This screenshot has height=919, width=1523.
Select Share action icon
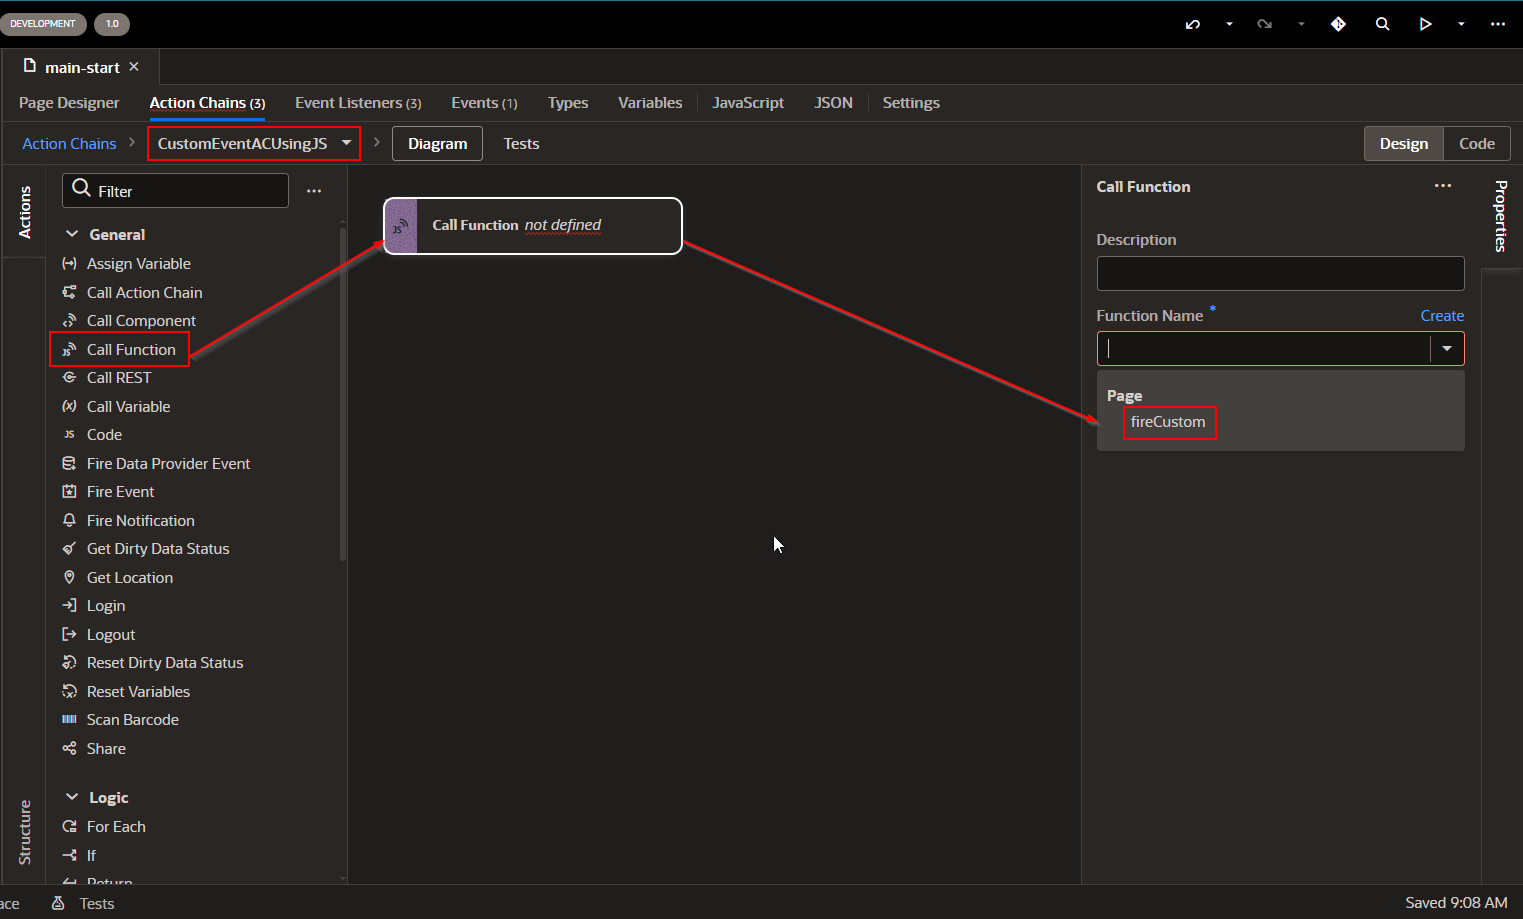[x=69, y=748]
